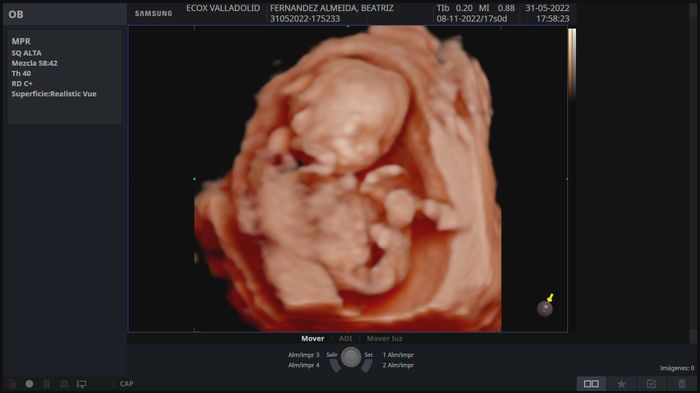
Task: Click the Imágenes: 0 counter
Action: coord(677,368)
